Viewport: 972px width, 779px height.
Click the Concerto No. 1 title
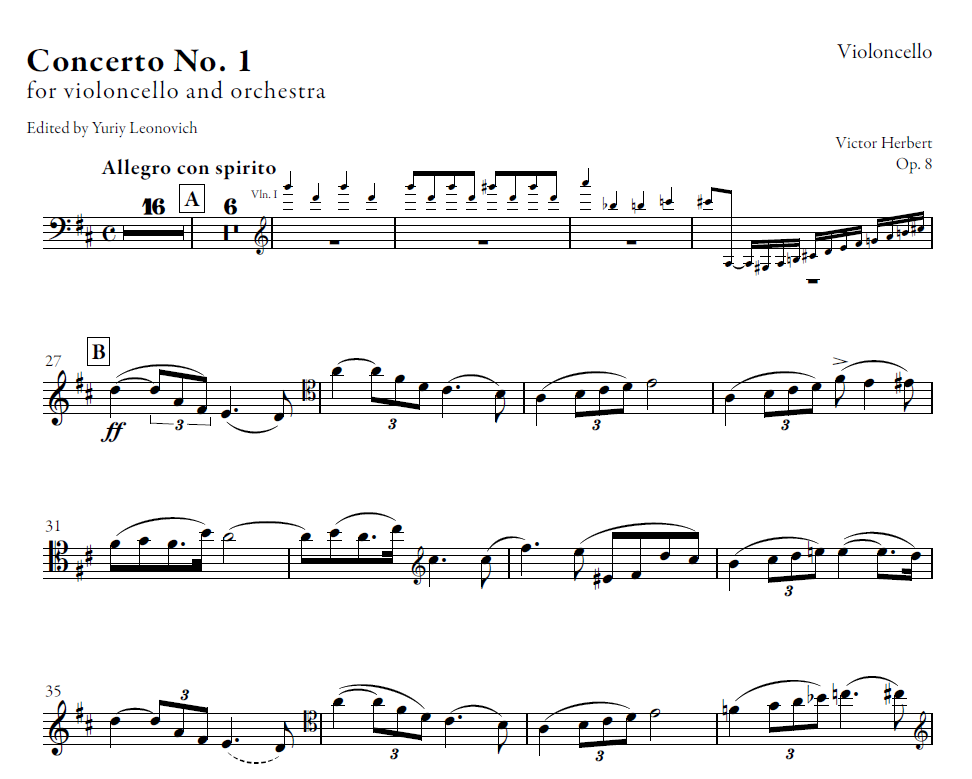coord(139,61)
